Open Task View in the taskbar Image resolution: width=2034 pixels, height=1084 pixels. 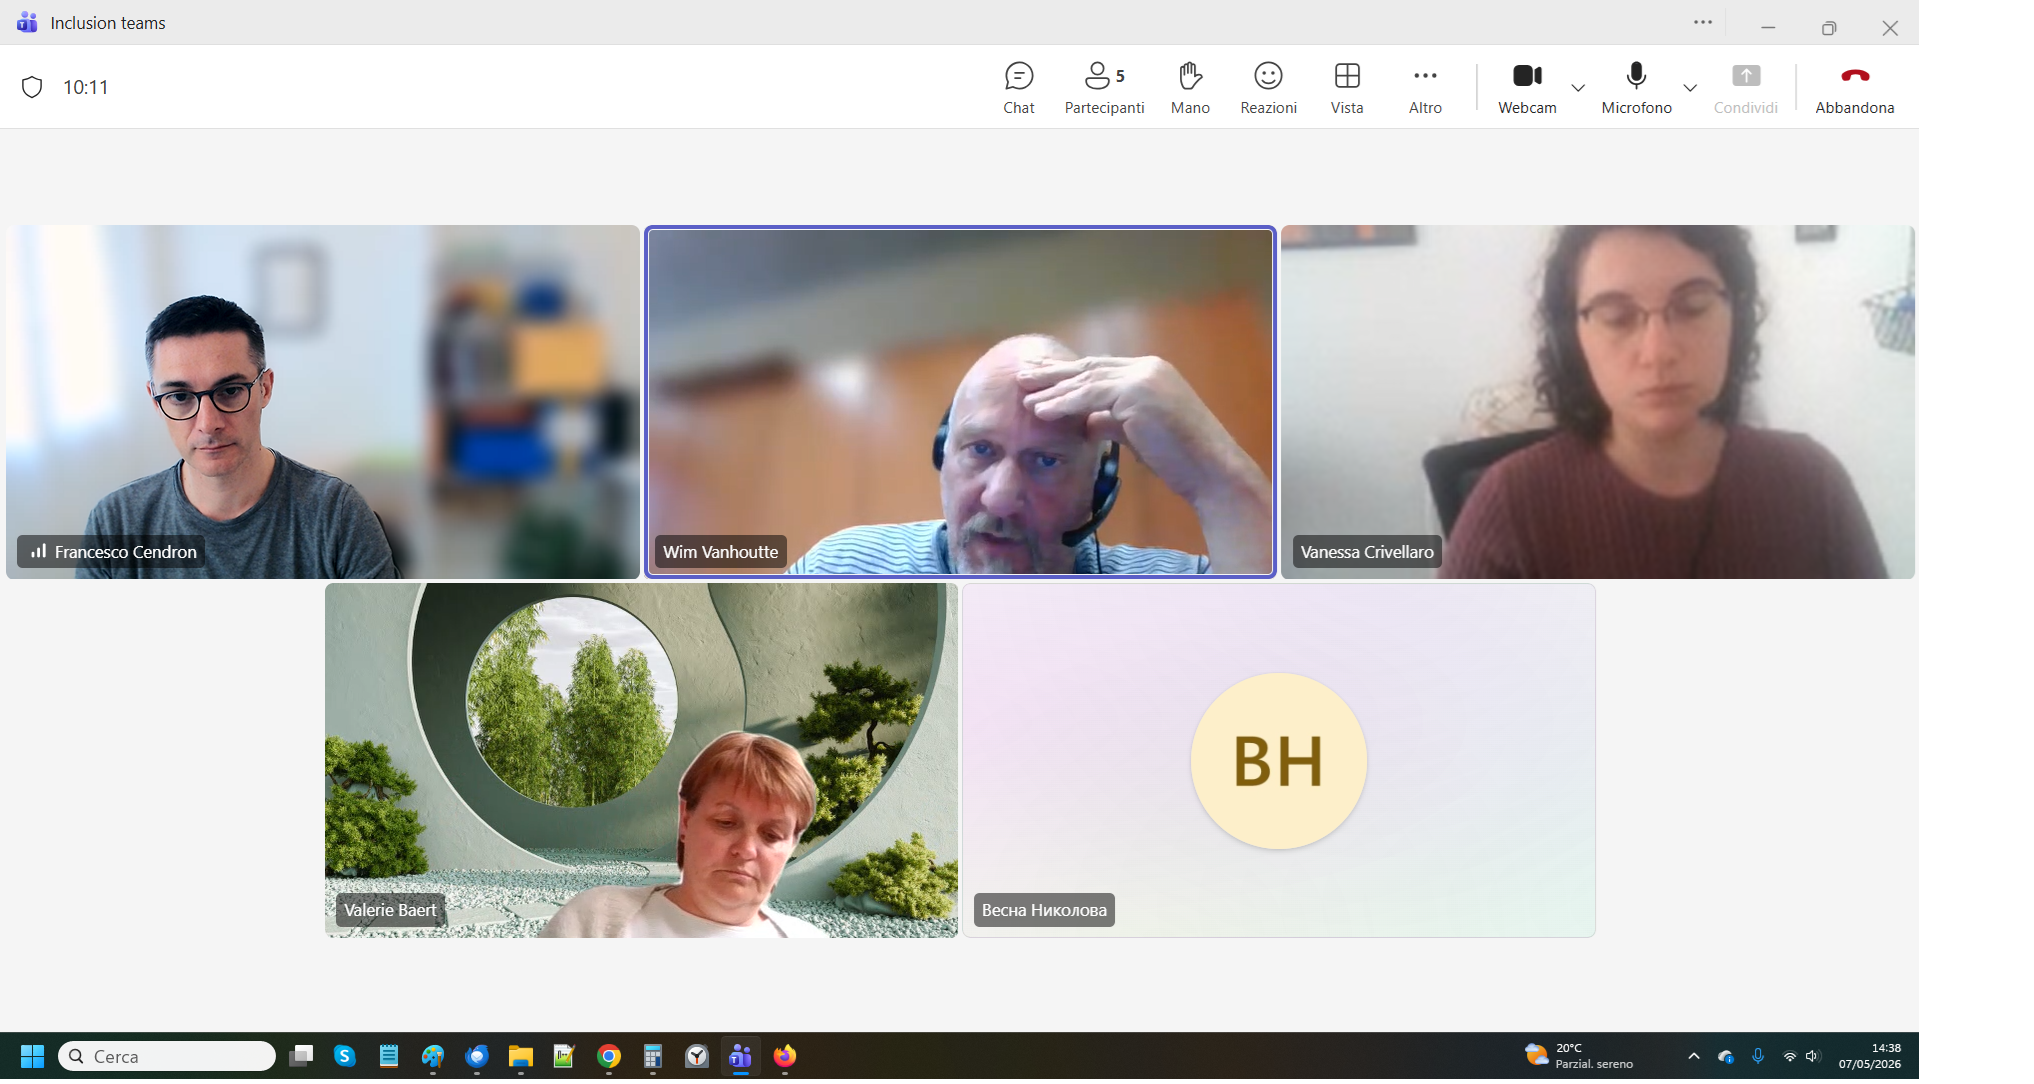(301, 1056)
